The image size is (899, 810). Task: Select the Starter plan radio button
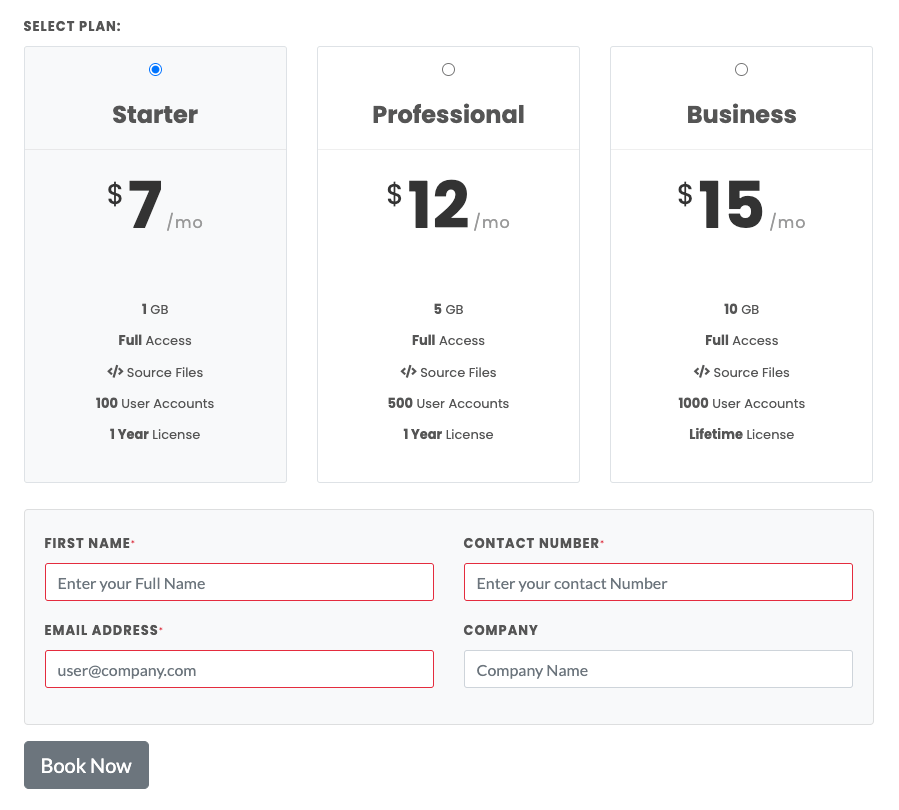(x=155, y=70)
